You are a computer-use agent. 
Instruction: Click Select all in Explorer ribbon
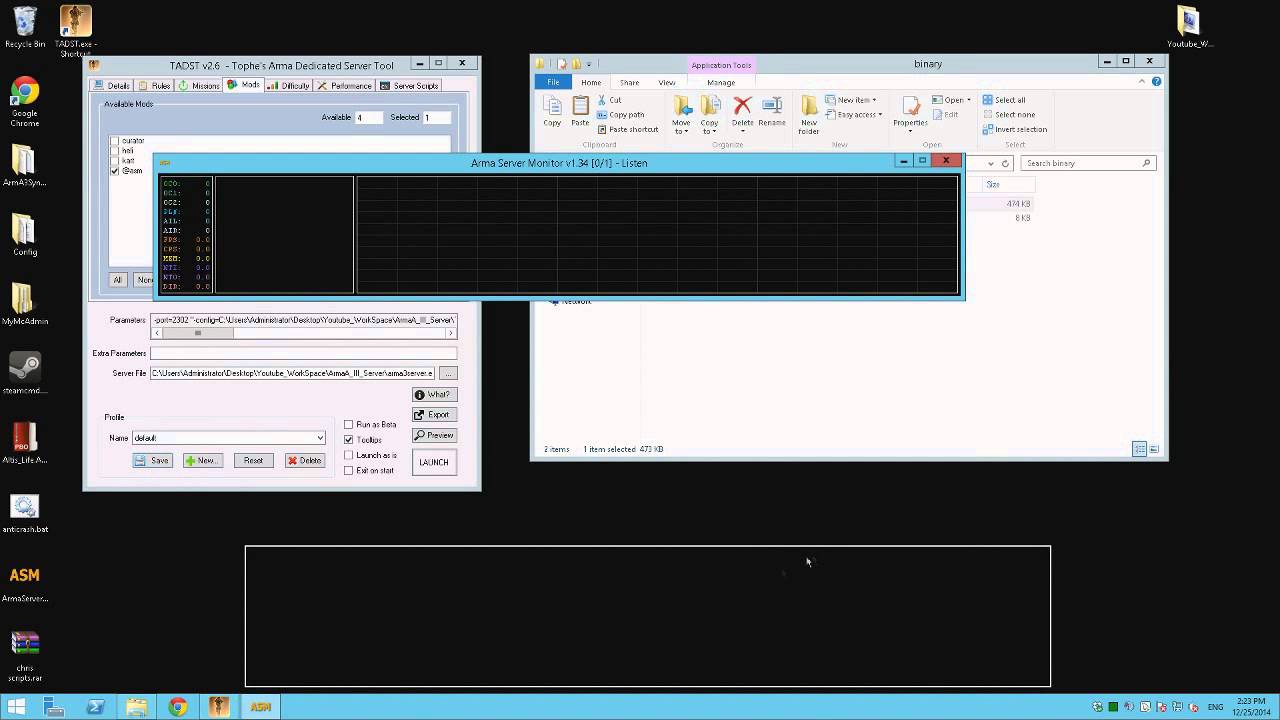click(x=1003, y=100)
